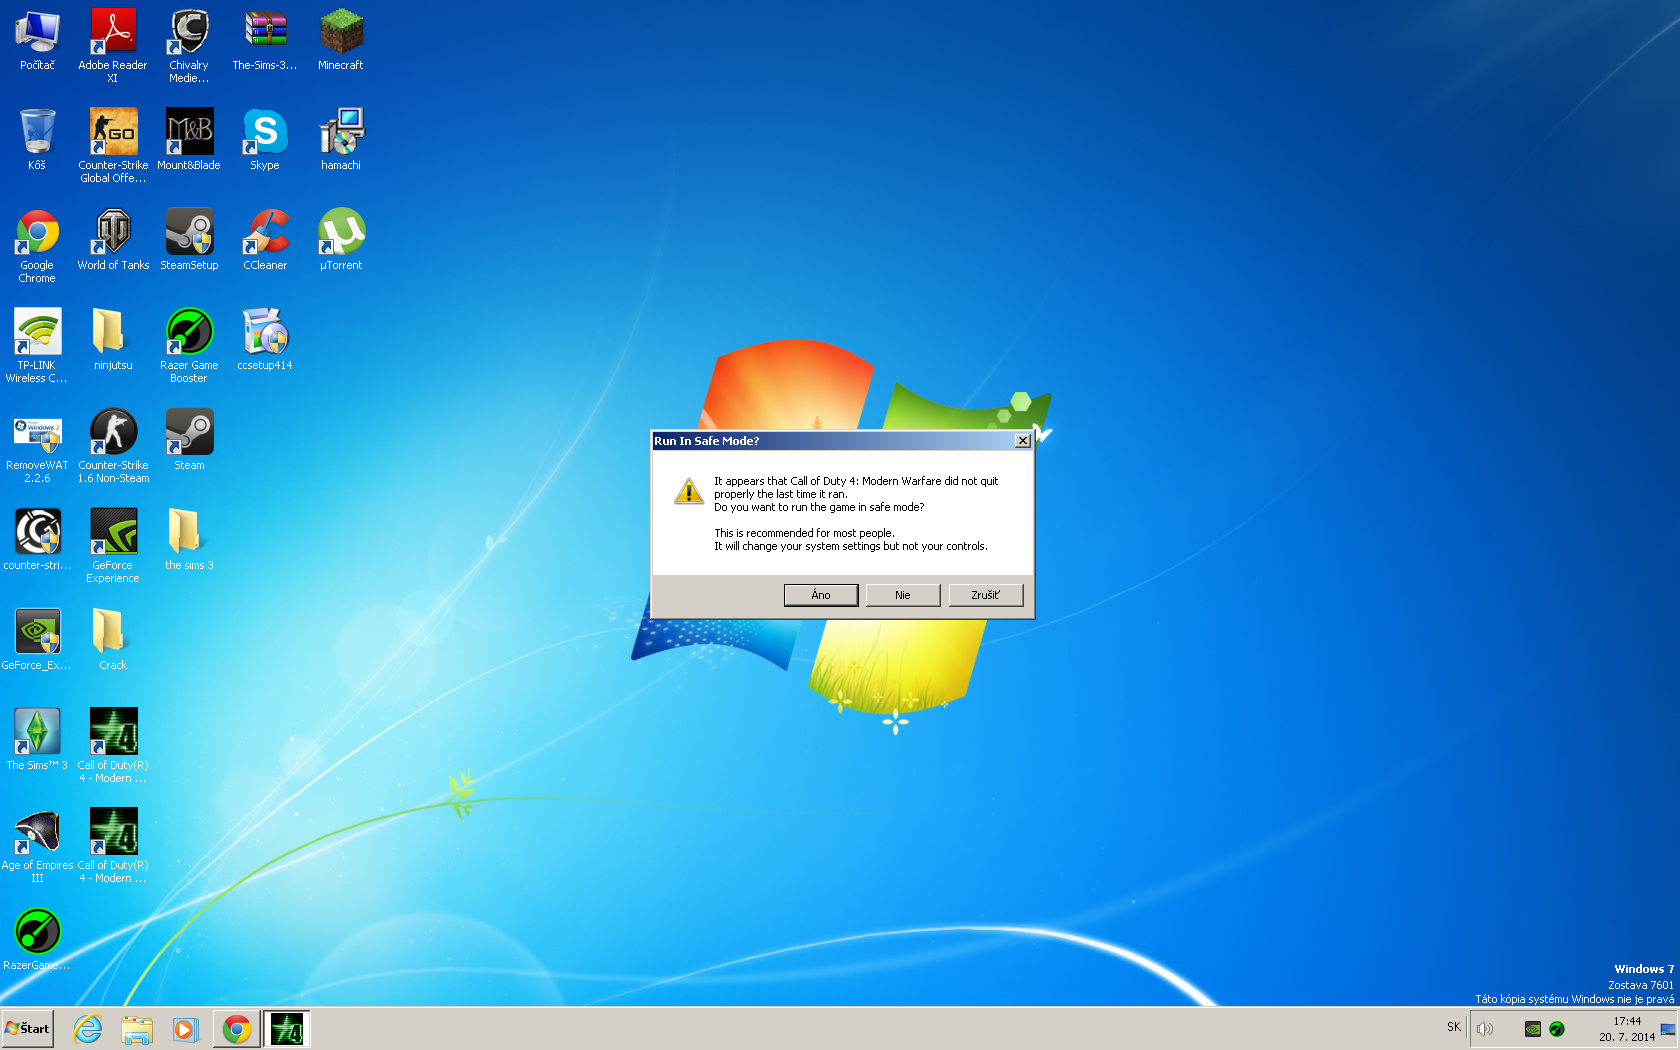Screen dimensions: 1680x1050
Task: Select 'the sims 3' folder
Action: click(x=189, y=540)
